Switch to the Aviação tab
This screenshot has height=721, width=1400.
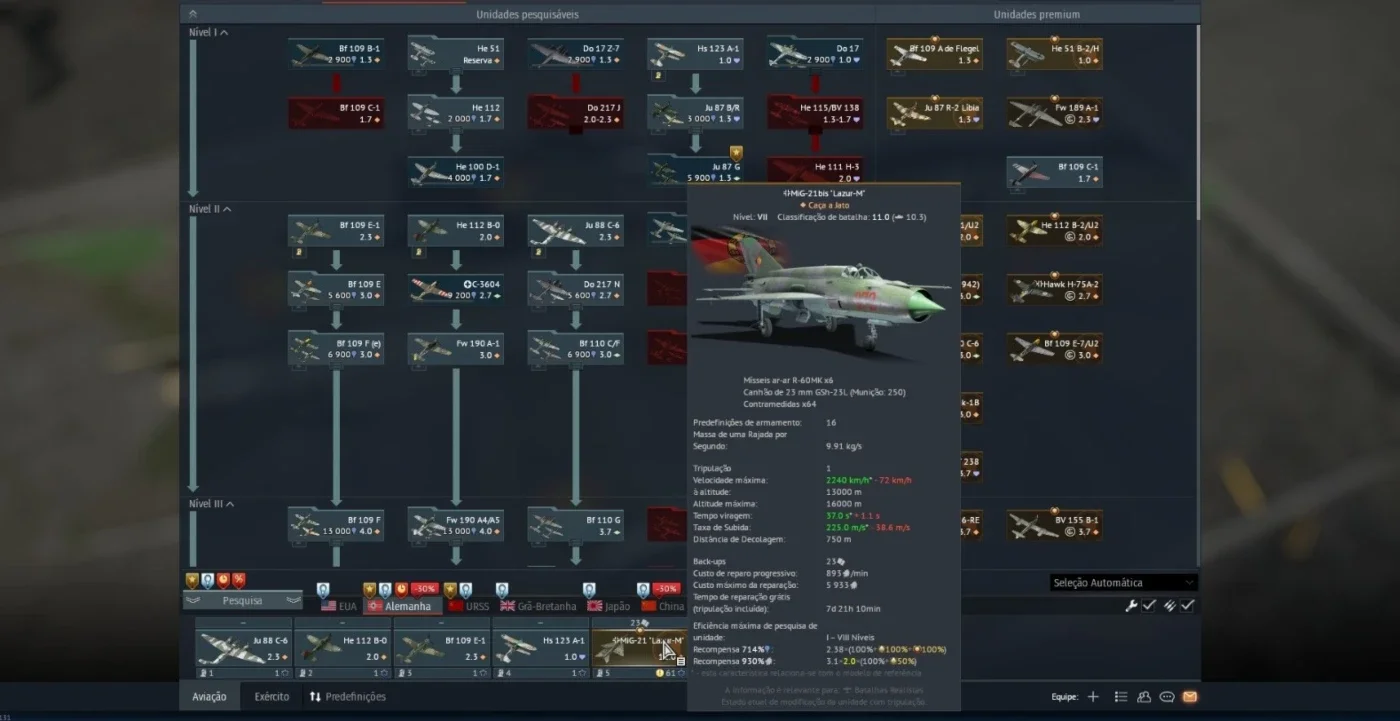click(210, 697)
